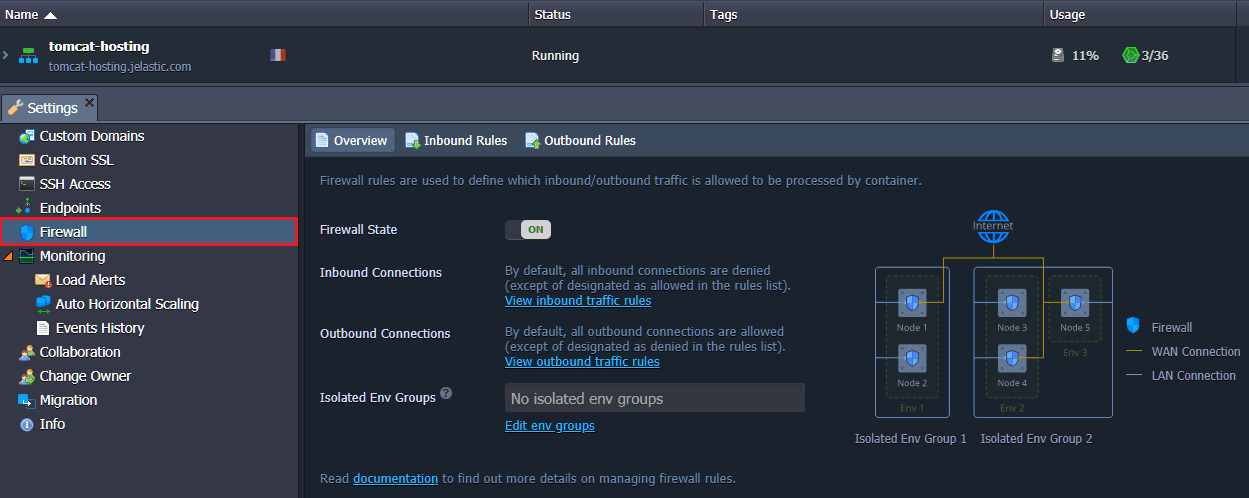Click the France flag region icon
1249x498 pixels.
coord(277,55)
